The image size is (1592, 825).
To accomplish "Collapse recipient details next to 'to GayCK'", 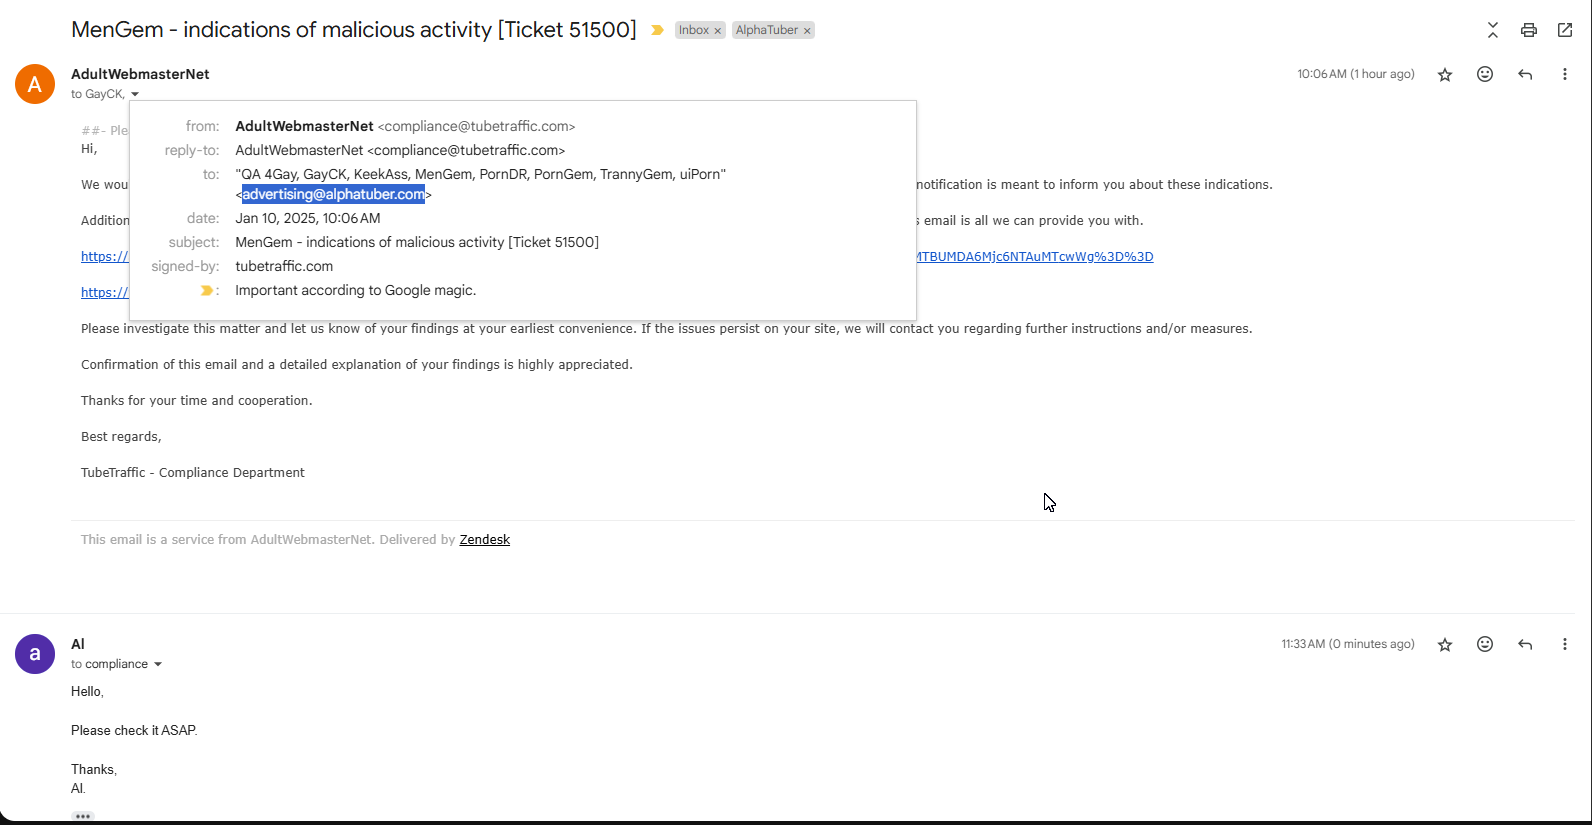I will (x=135, y=94).
